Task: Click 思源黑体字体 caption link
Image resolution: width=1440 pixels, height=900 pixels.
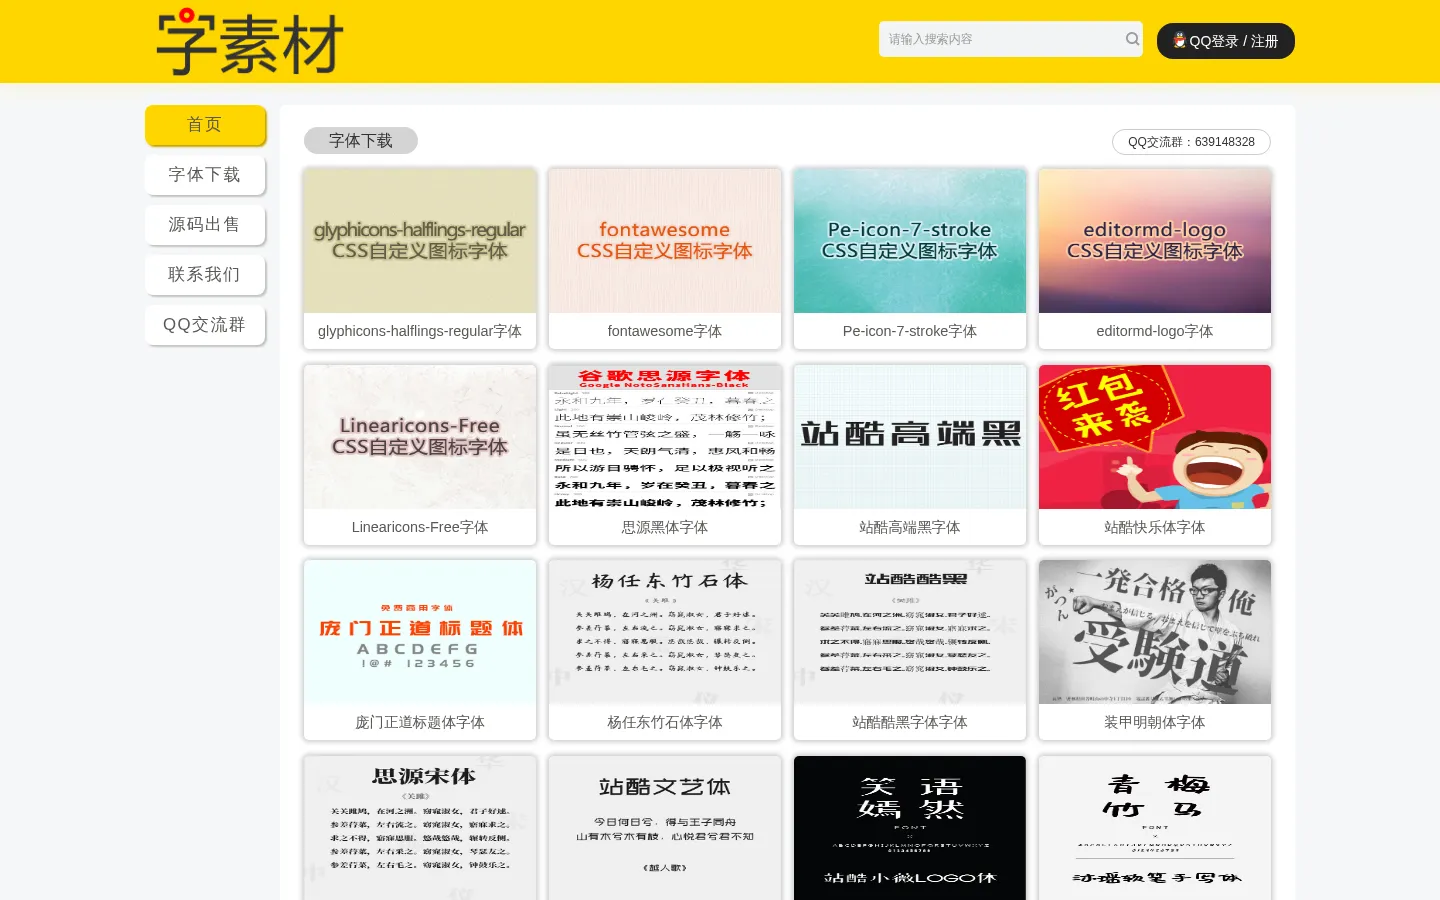Action: pos(665,527)
